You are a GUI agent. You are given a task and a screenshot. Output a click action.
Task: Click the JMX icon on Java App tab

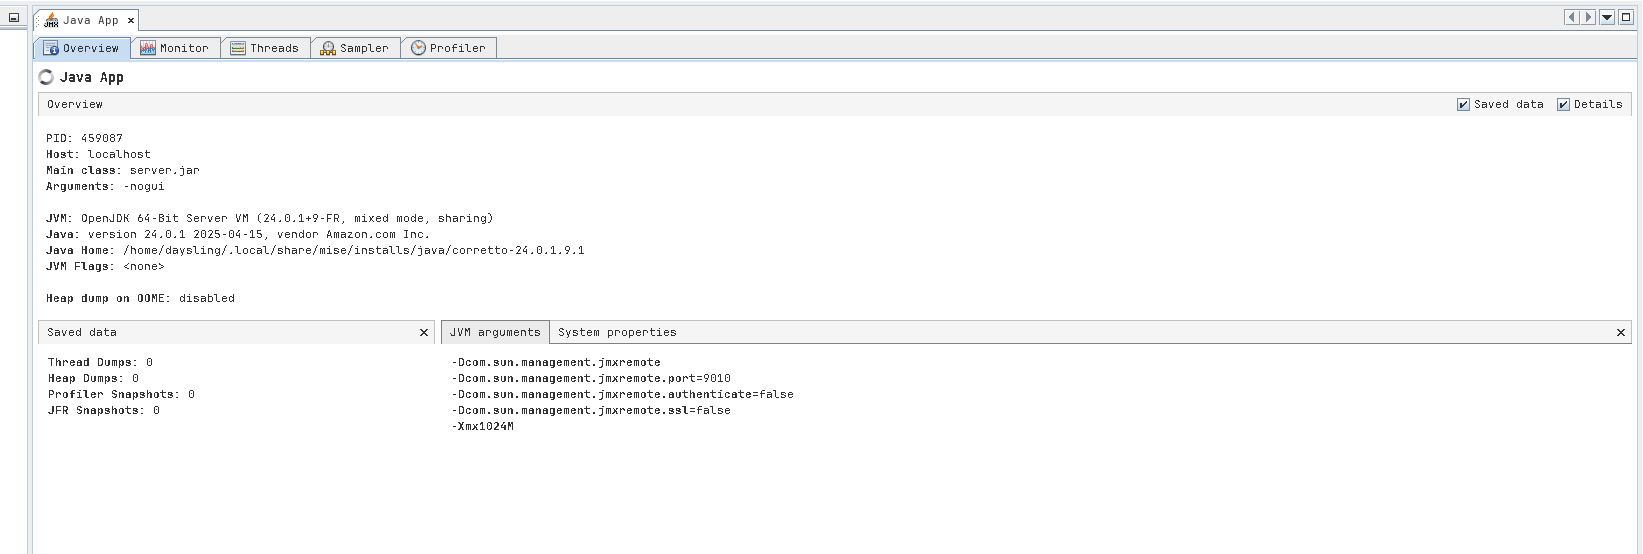click(x=51, y=20)
